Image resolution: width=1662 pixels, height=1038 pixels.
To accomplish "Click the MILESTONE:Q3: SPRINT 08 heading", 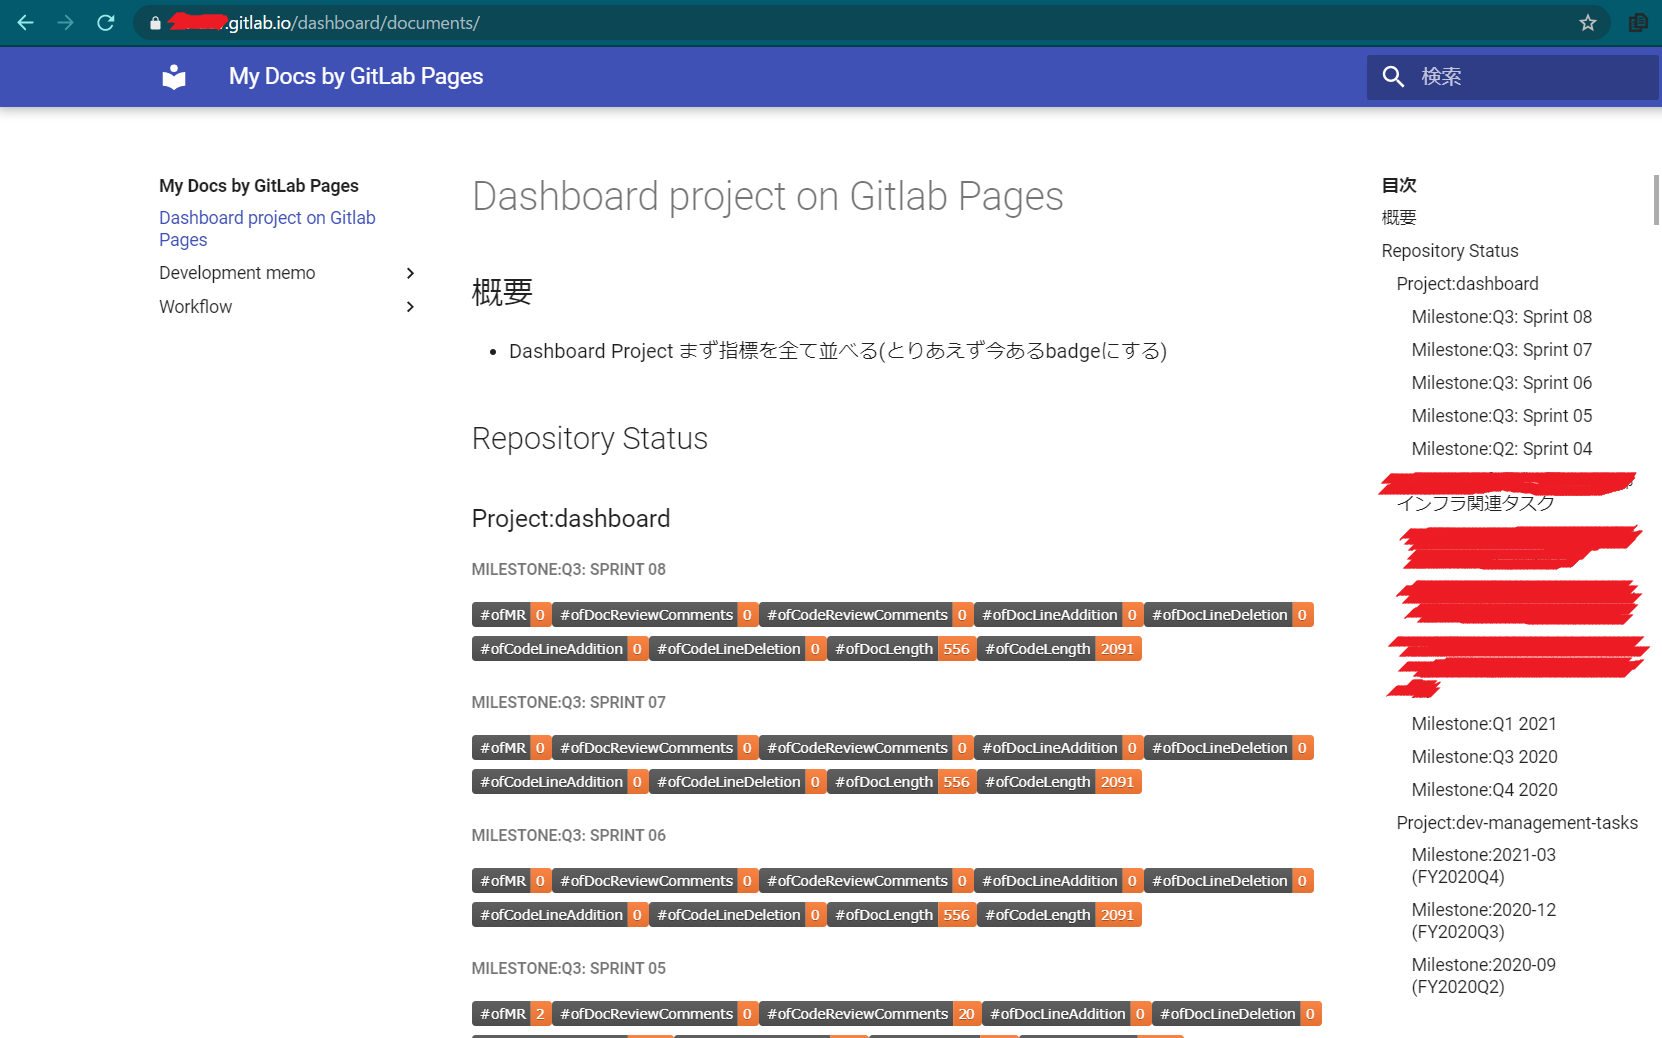I will pos(569,570).
